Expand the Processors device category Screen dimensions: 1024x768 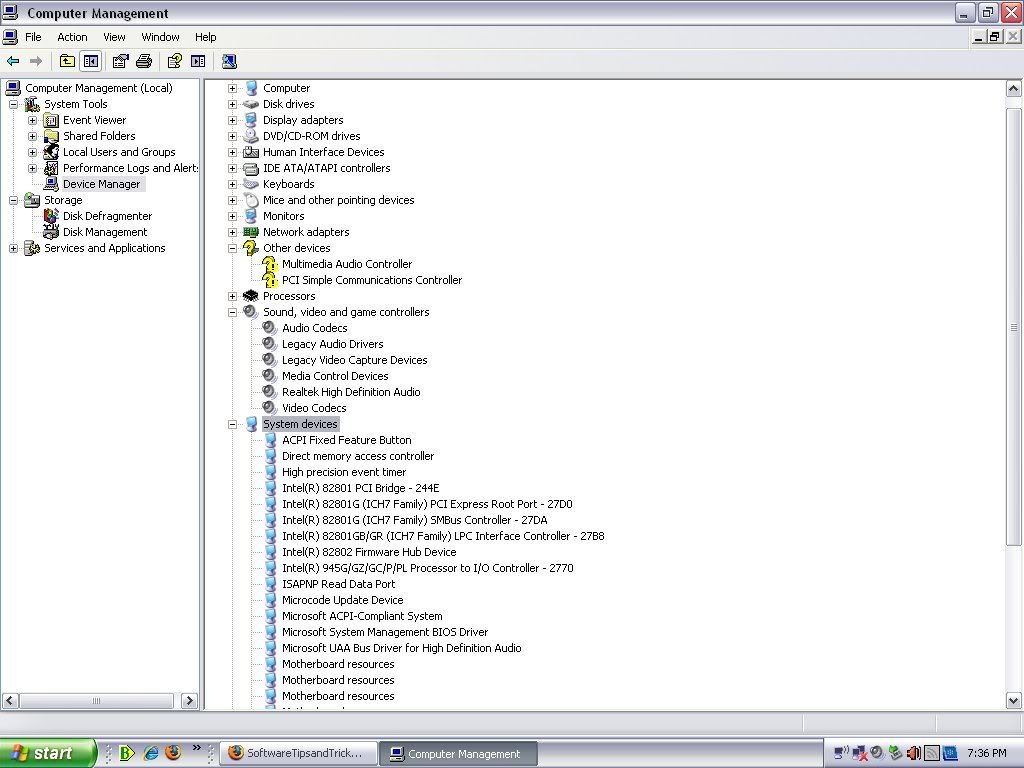[x=232, y=296]
